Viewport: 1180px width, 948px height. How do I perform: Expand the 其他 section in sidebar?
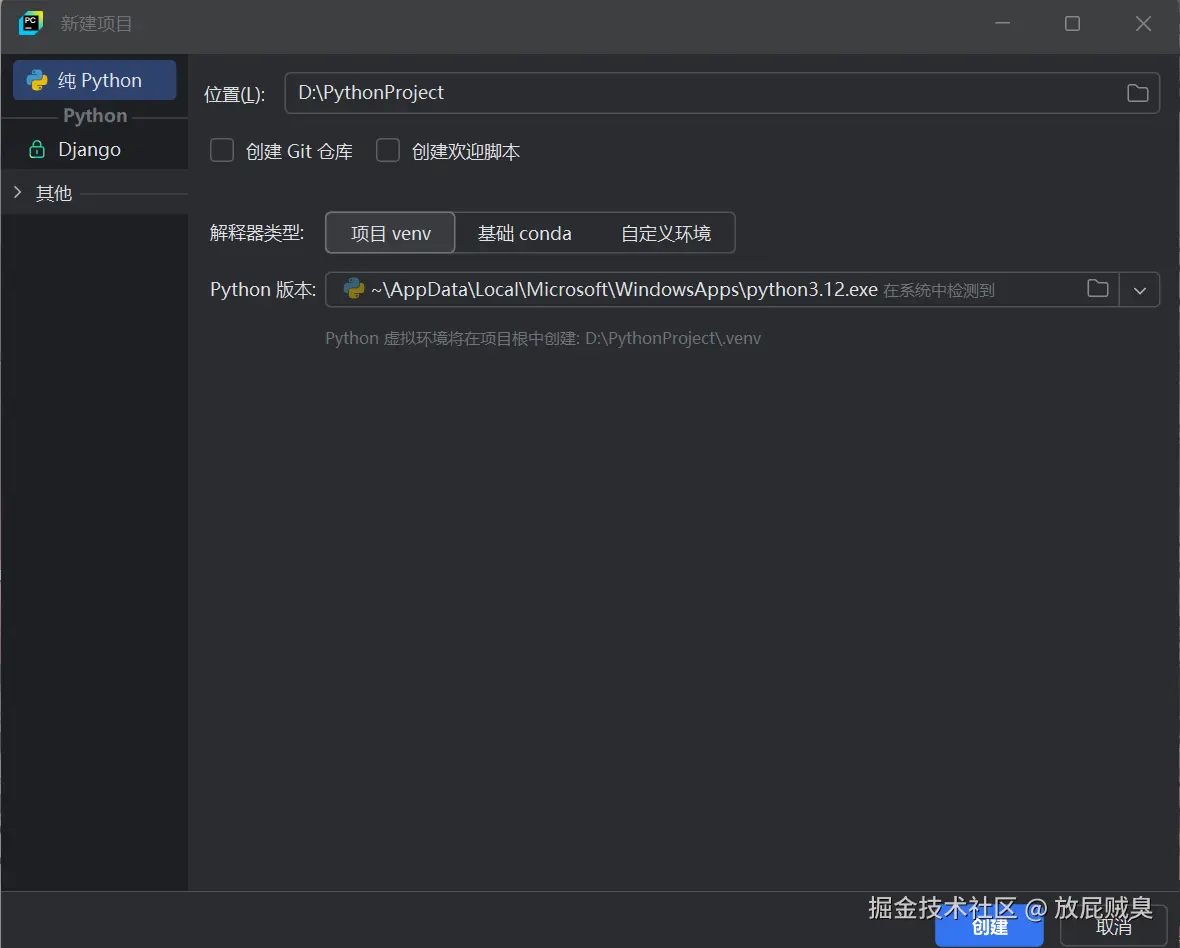[x=17, y=193]
